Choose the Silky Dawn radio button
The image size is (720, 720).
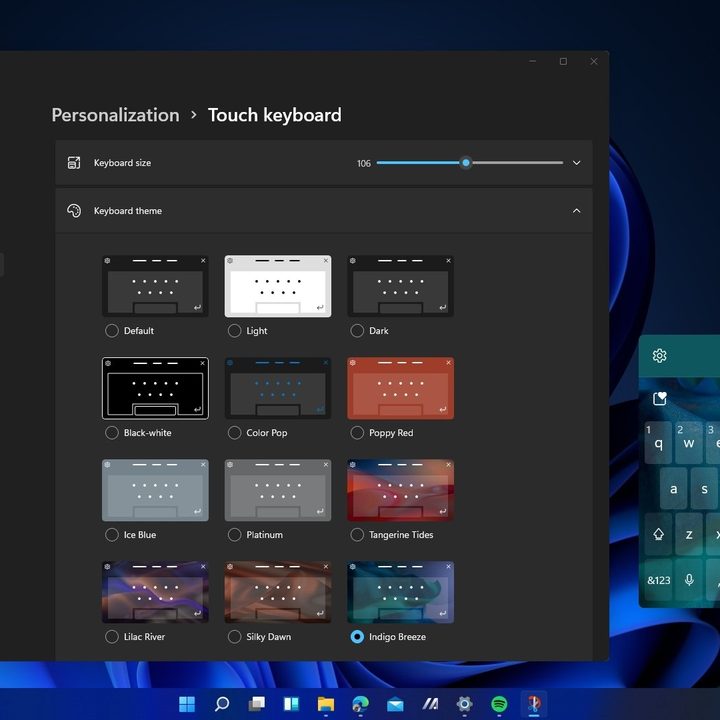tap(234, 636)
